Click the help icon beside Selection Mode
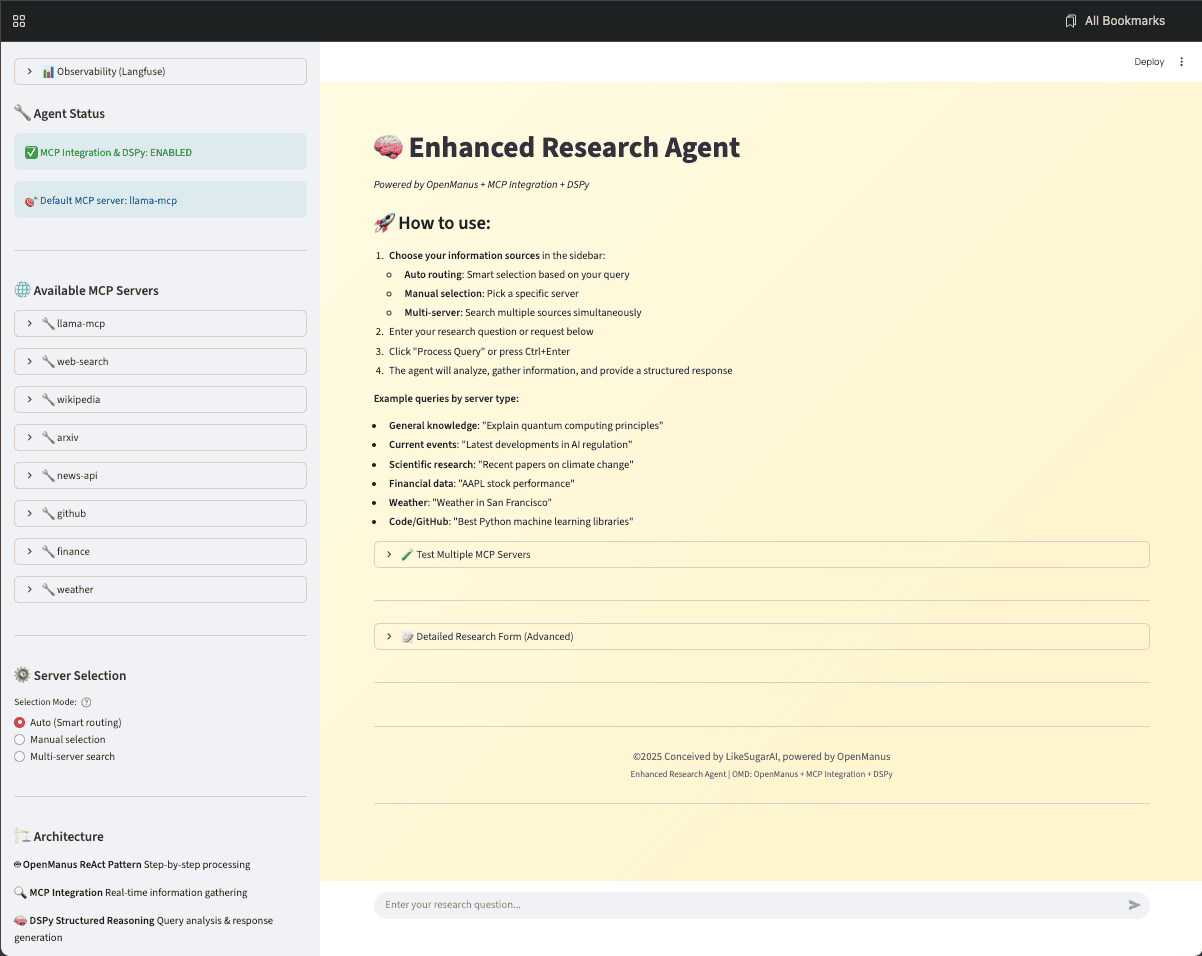Image resolution: width=1202 pixels, height=956 pixels. [86, 702]
